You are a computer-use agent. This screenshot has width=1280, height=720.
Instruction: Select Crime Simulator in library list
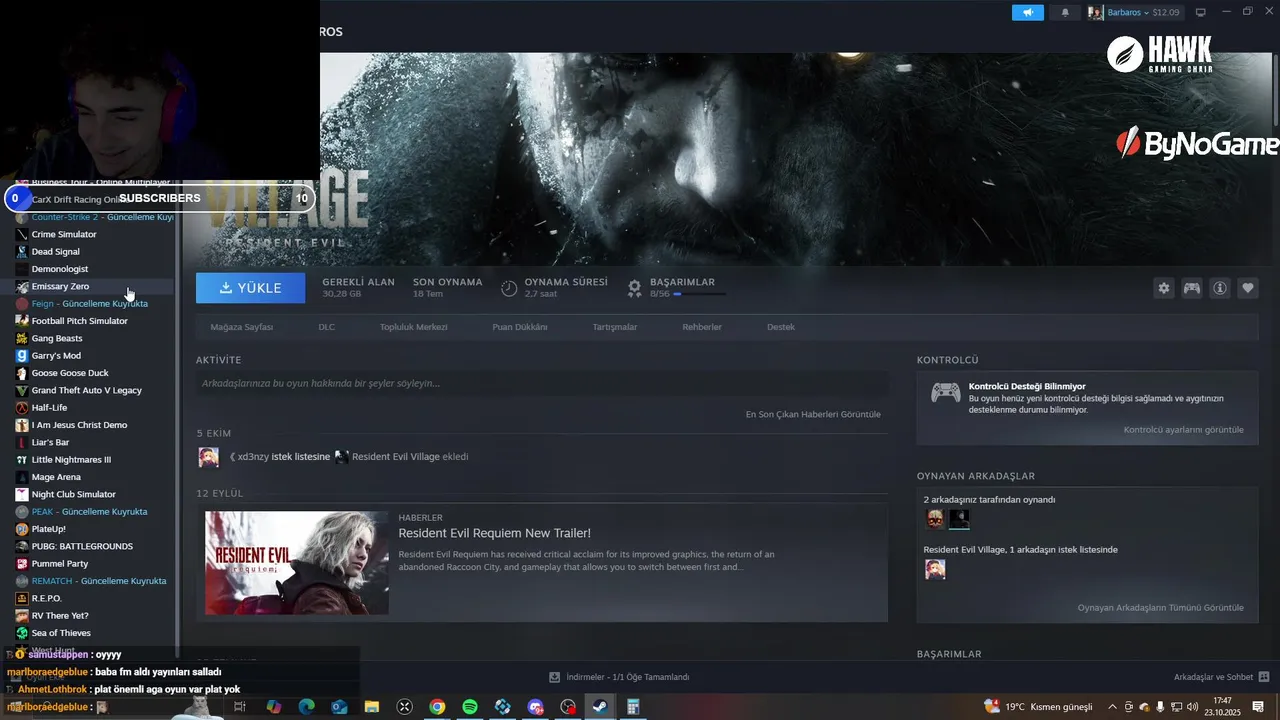tap(64, 234)
